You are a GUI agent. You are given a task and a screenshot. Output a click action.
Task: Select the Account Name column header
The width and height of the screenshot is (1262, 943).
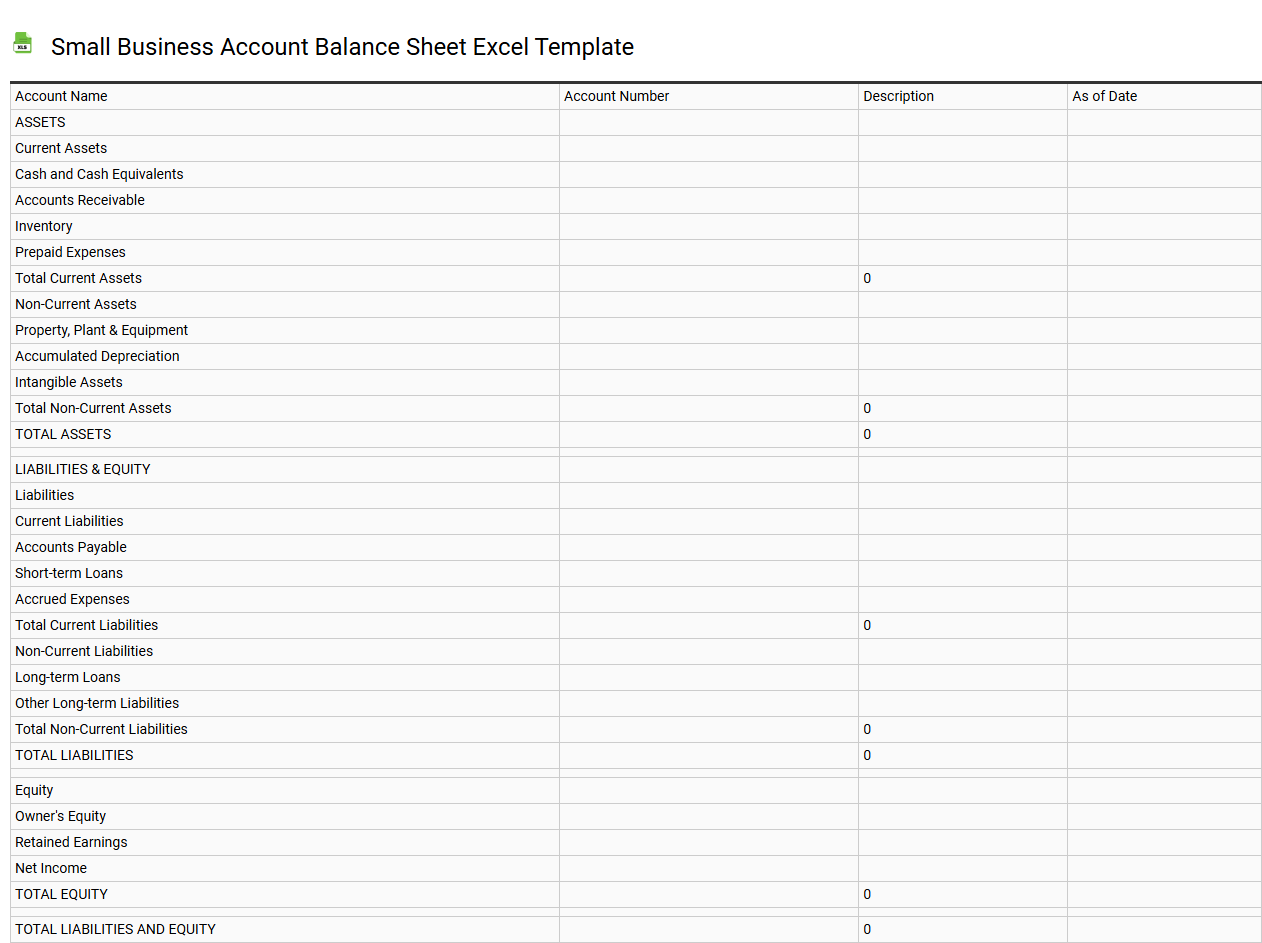[x=61, y=96]
